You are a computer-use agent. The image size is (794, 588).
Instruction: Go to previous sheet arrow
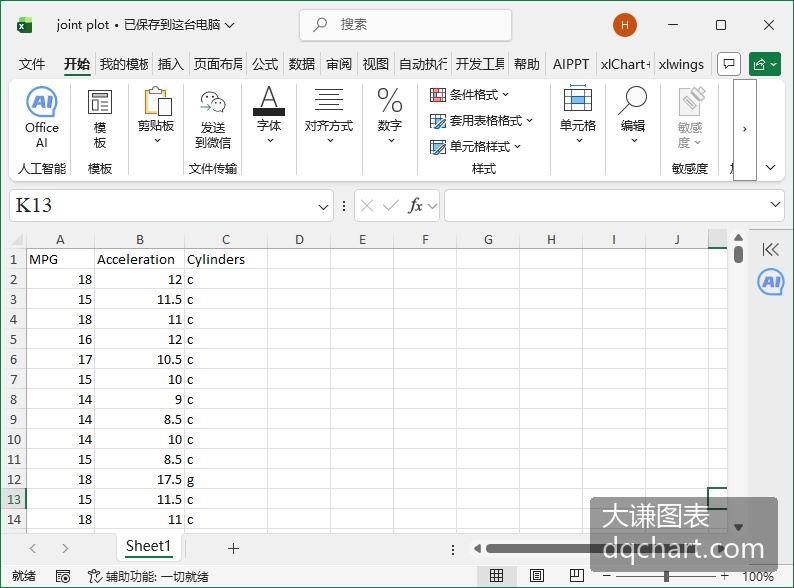click(33, 548)
